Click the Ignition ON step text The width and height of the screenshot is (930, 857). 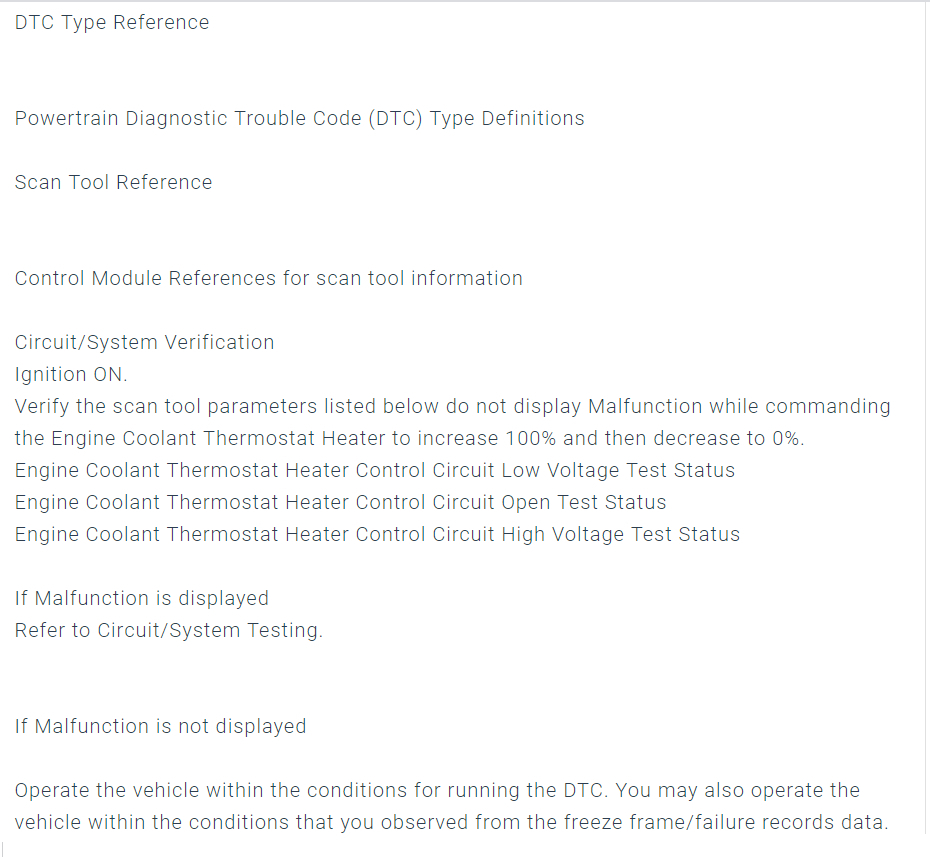(71, 374)
